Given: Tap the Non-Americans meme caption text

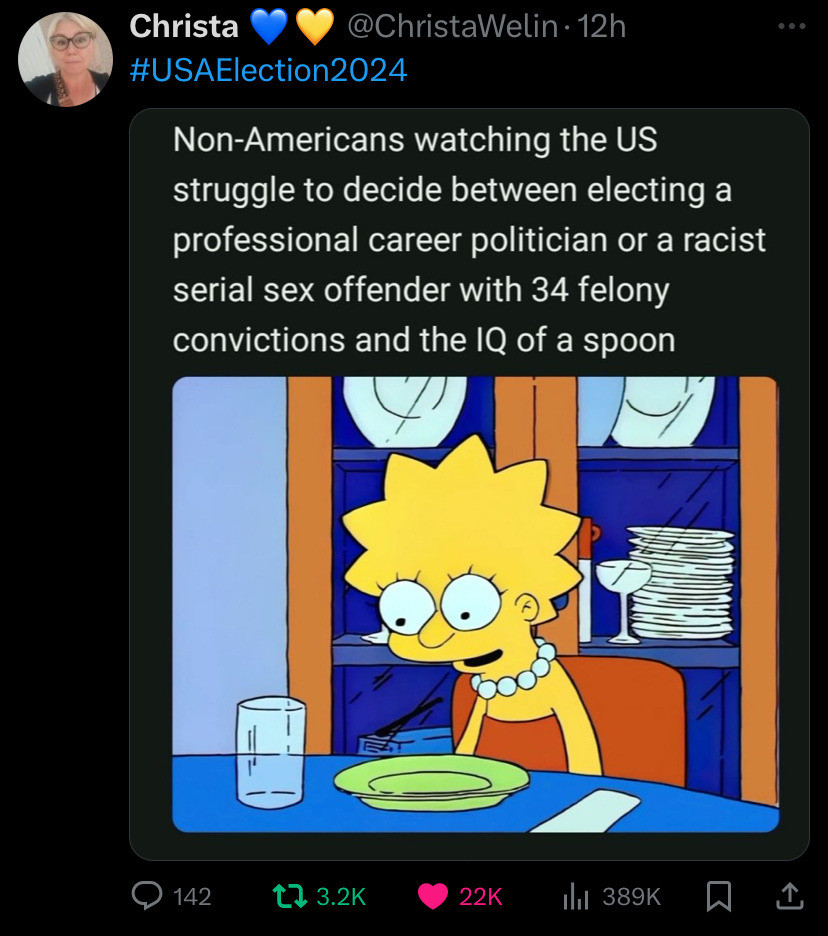Looking at the screenshot, I should coord(469,240).
